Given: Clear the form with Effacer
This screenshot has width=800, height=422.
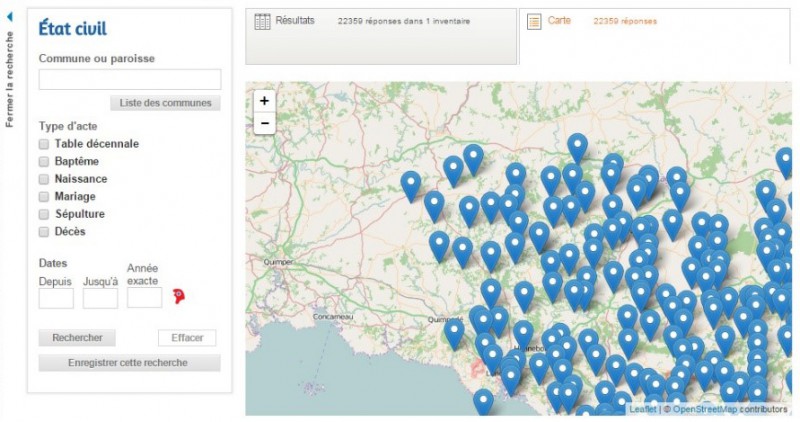Looking at the screenshot, I should [187, 338].
